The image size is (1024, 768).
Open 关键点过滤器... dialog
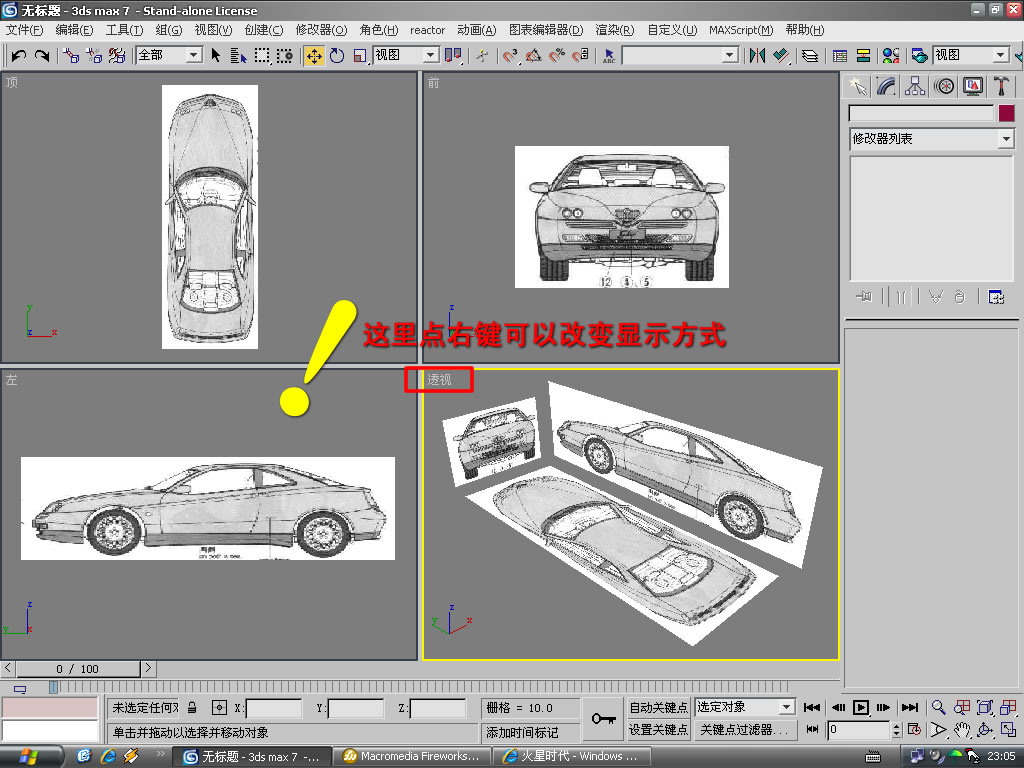click(744, 729)
